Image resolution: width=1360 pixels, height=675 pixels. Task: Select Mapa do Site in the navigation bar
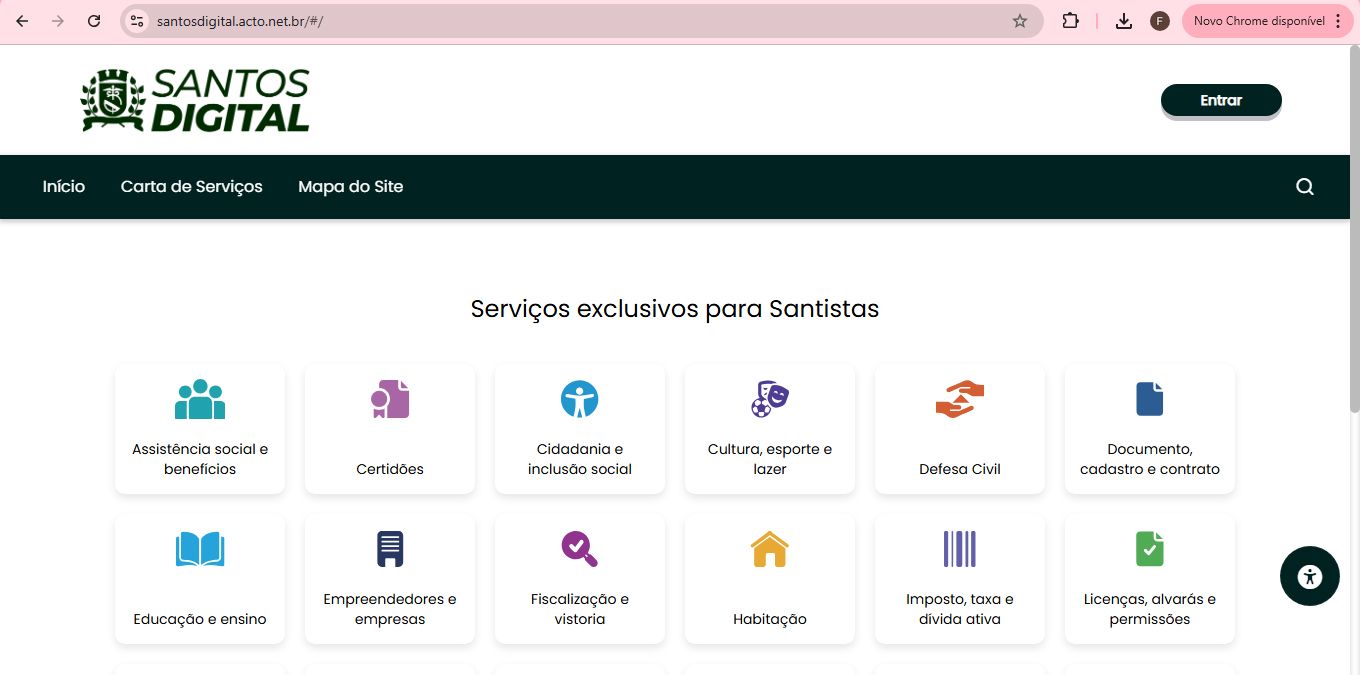click(350, 186)
